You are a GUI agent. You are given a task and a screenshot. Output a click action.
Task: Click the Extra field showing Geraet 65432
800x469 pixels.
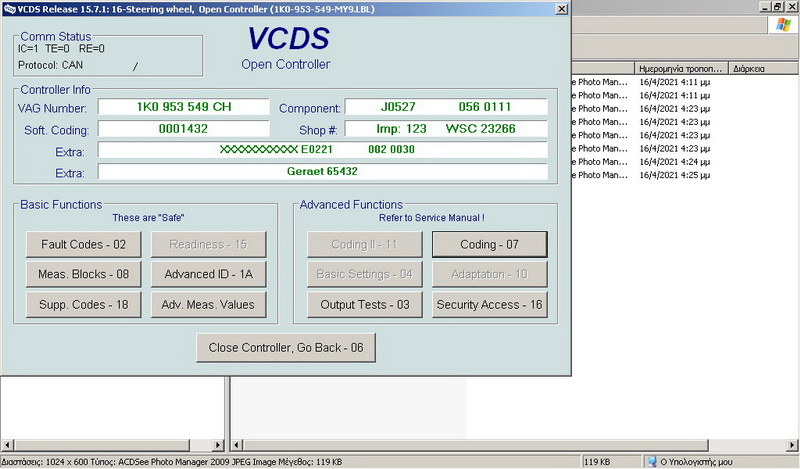322,171
